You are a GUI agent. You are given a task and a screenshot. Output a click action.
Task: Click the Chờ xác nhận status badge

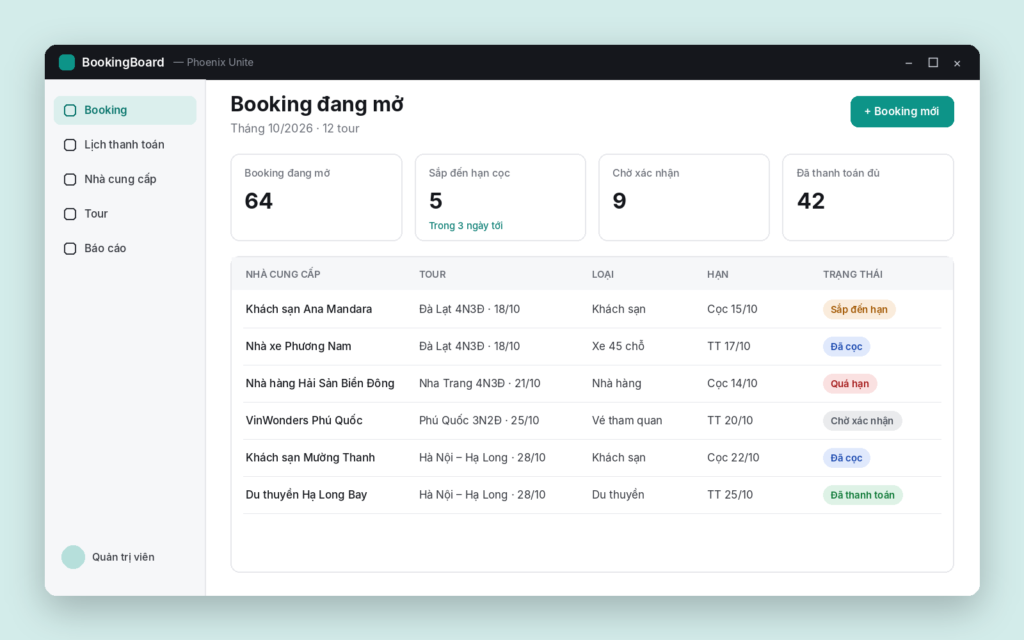pos(862,421)
